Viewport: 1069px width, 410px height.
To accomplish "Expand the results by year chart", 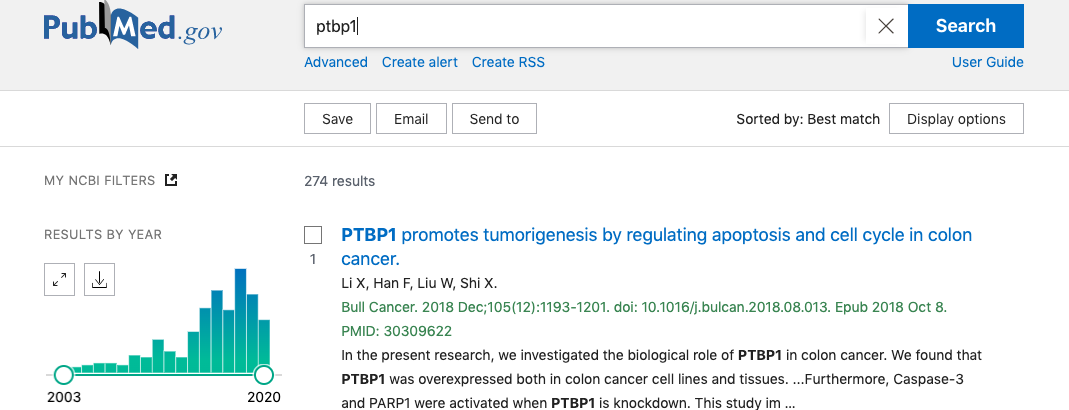I will tap(60, 281).
